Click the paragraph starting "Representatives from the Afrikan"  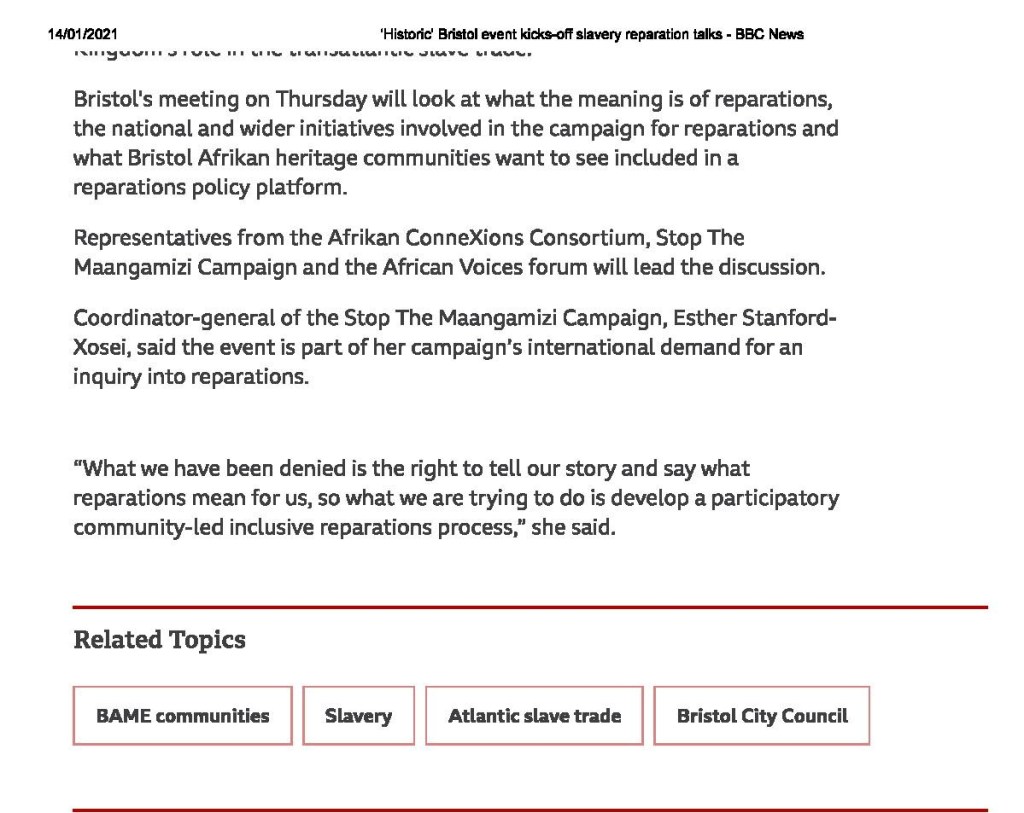pyautogui.click(x=449, y=253)
